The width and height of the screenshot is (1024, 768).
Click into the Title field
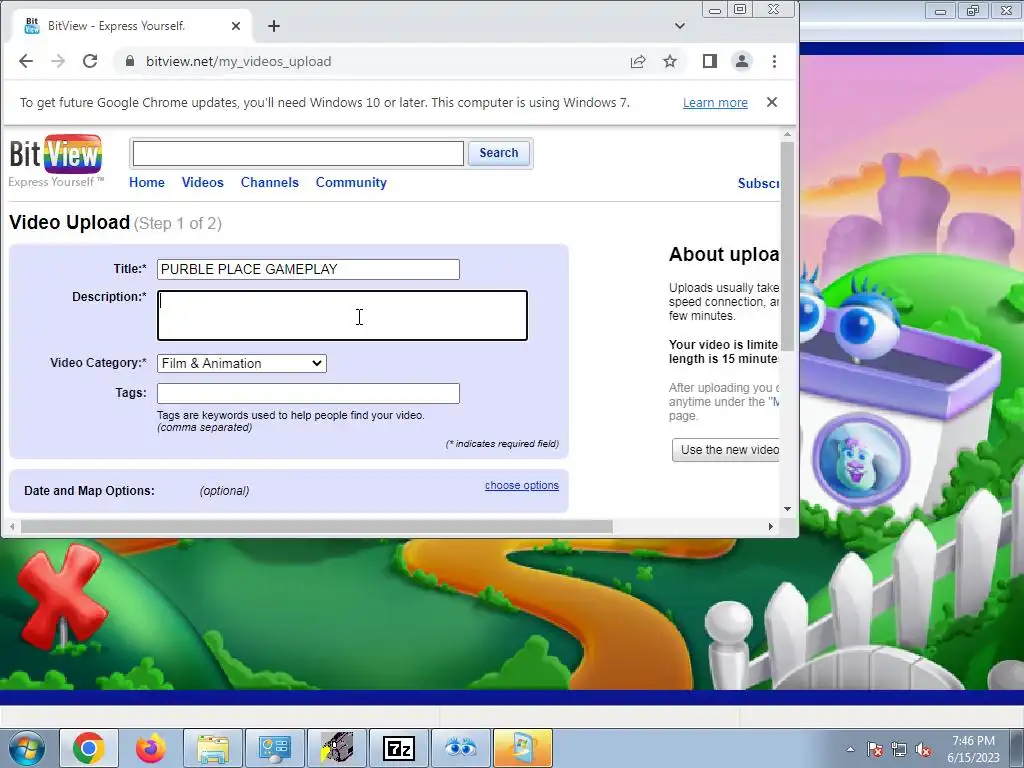[308, 270]
